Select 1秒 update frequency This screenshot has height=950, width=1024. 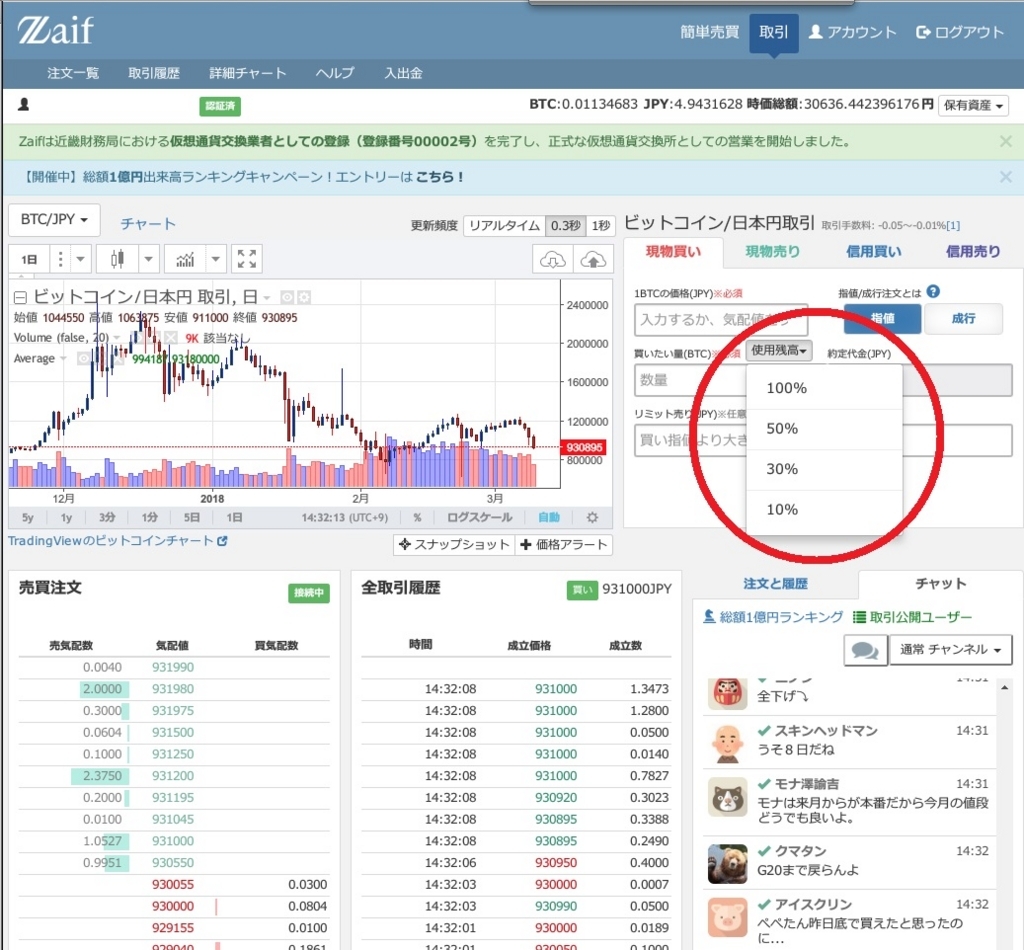click(601, 226)
